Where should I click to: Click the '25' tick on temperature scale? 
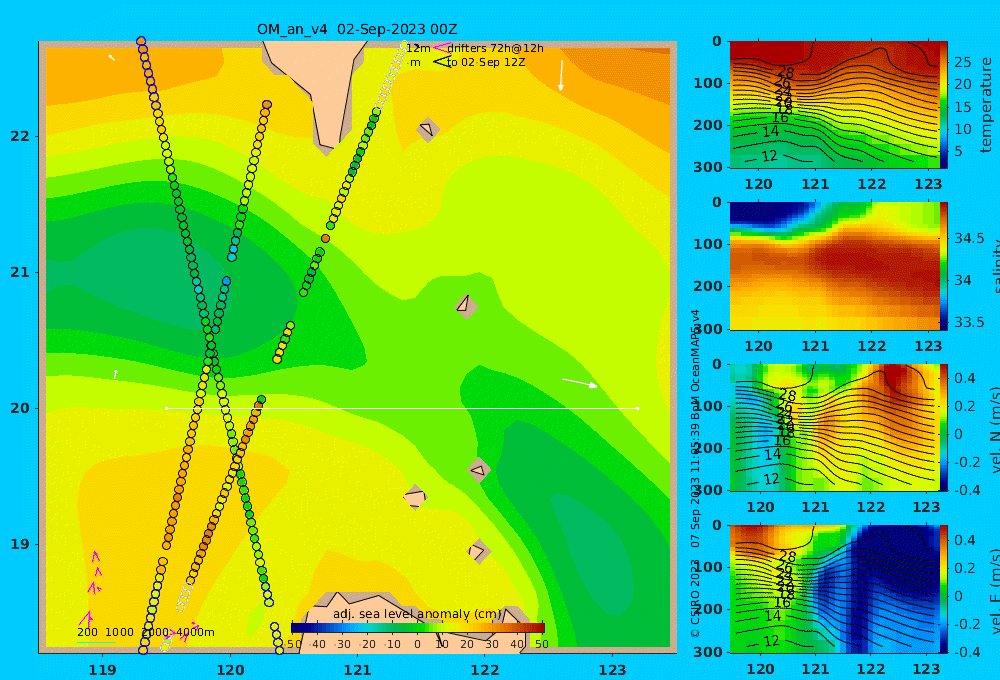pos(962,63)
